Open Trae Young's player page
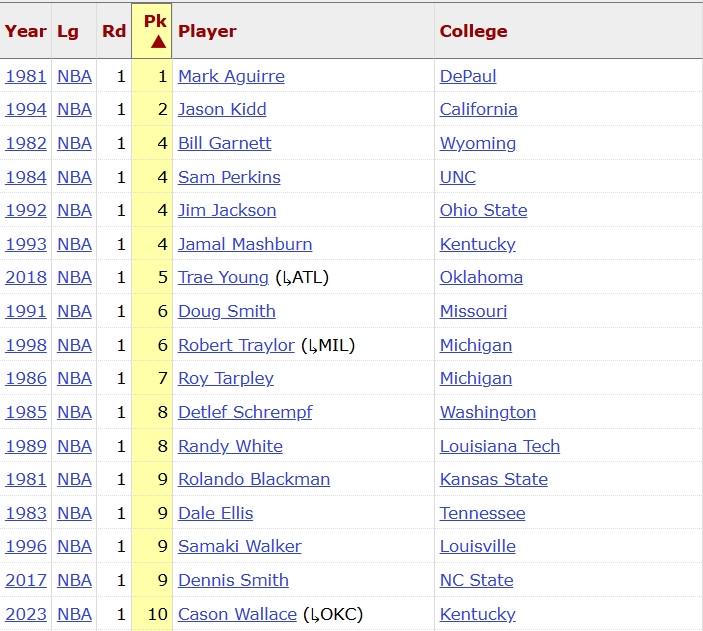This screenshot has height=631, width=703. click(223, 277)
